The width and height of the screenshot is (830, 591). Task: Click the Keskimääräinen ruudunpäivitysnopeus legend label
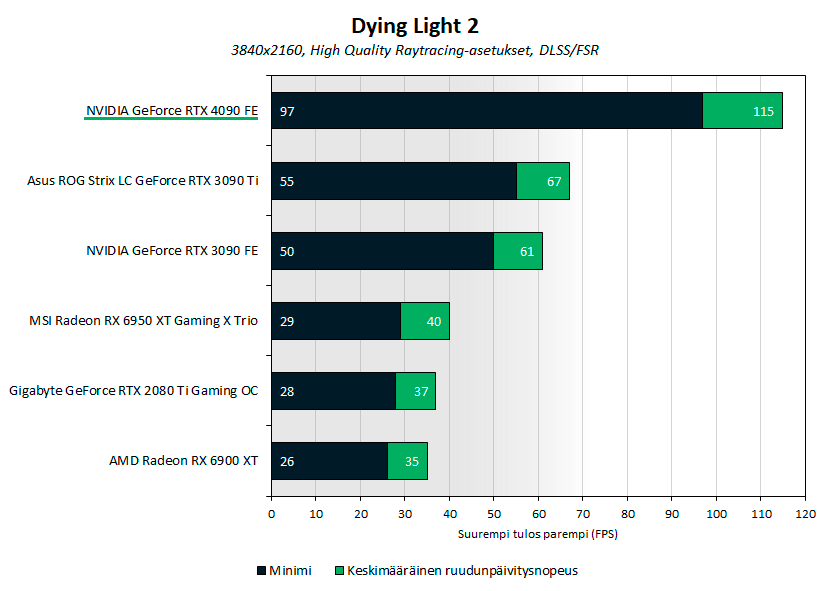463,571
